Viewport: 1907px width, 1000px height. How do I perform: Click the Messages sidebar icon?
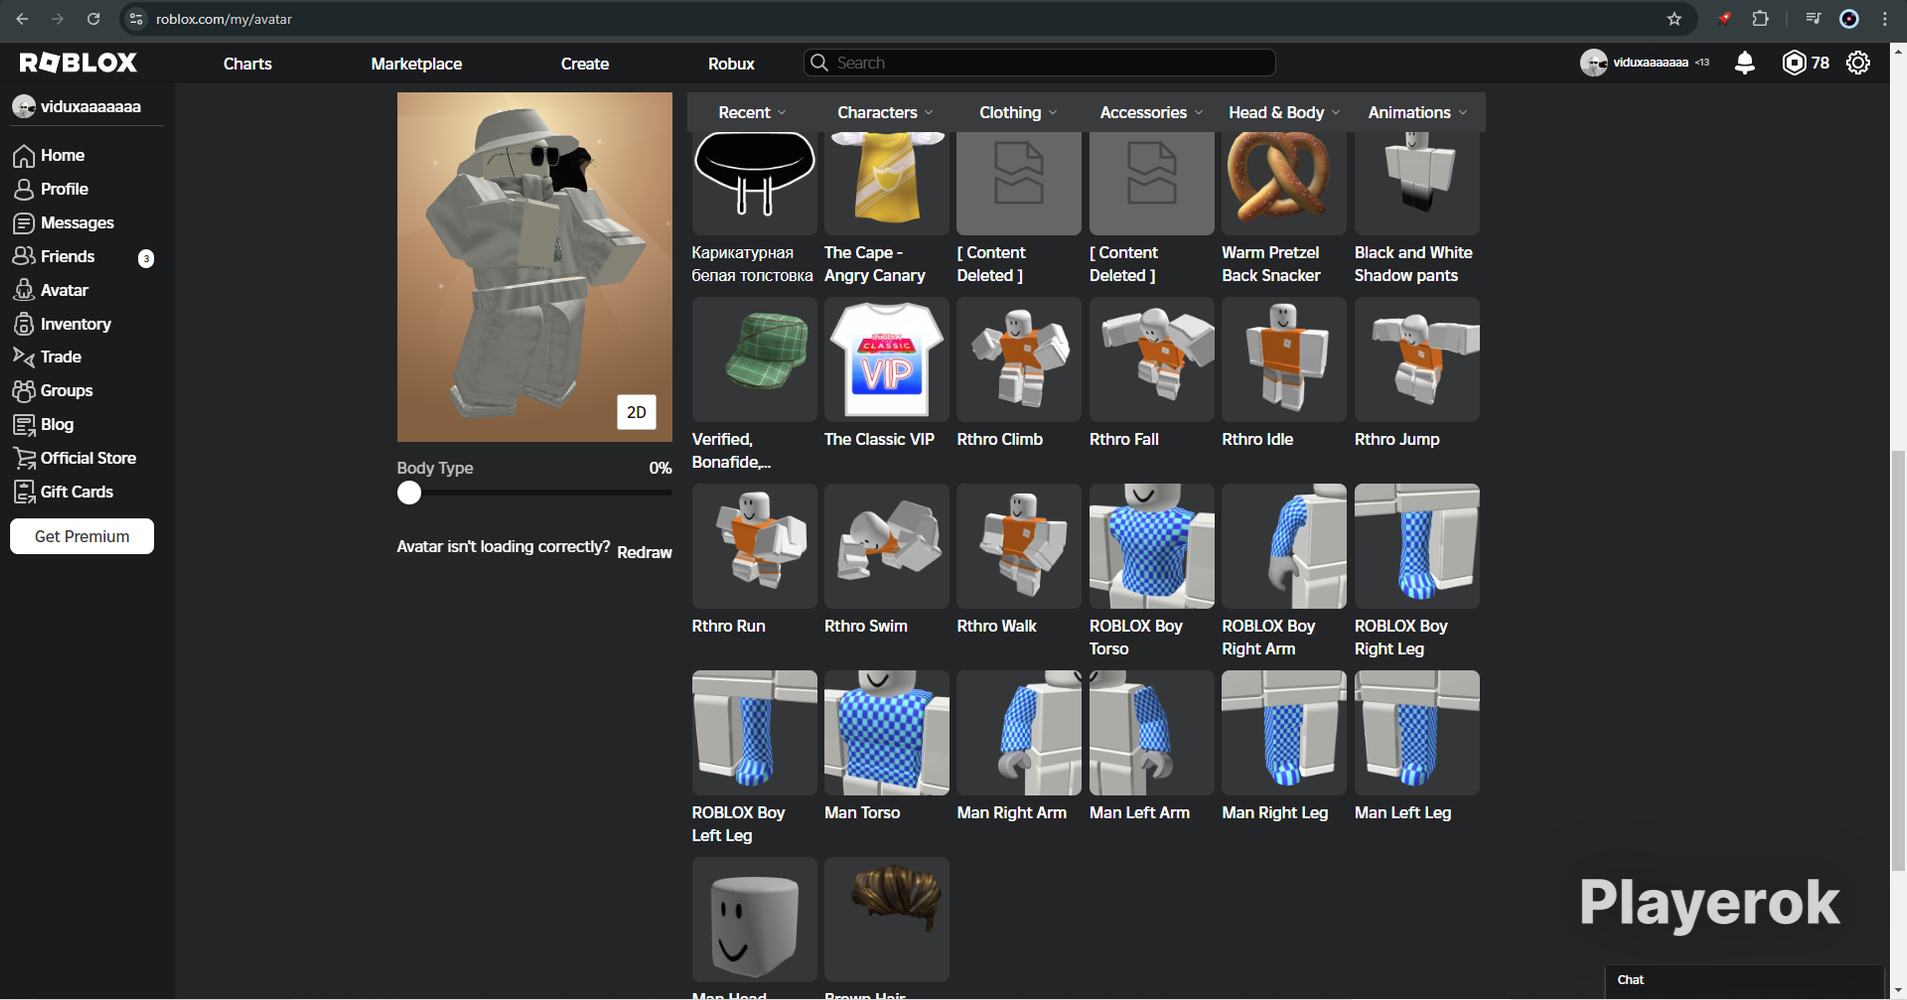(x=24, y=223)
